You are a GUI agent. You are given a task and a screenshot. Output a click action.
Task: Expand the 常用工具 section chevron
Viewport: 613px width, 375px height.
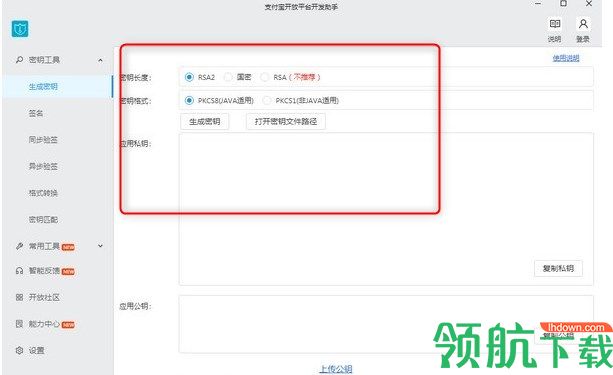100,246
